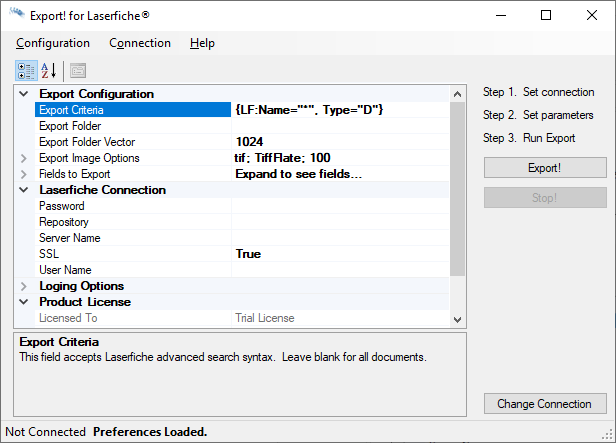Sort properties alphabetically
Screen dimensions: 616x443
coord(49,71)
